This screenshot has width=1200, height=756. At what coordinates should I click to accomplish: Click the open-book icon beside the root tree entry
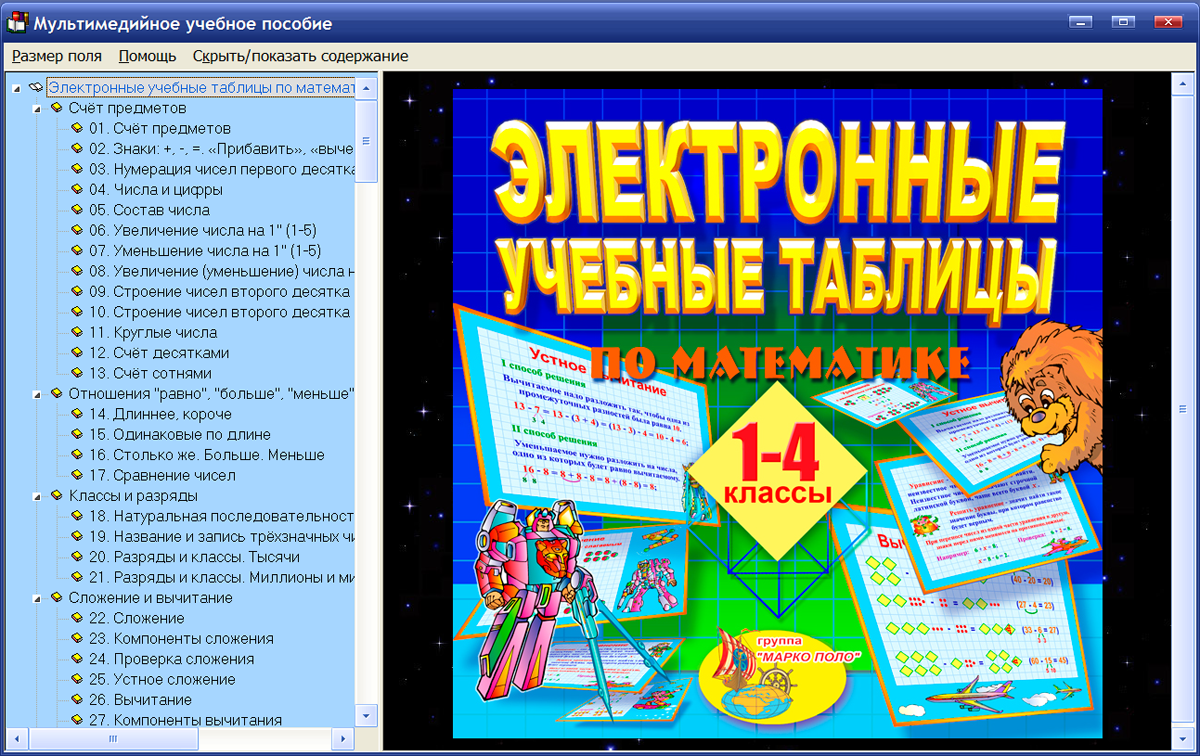34,88
